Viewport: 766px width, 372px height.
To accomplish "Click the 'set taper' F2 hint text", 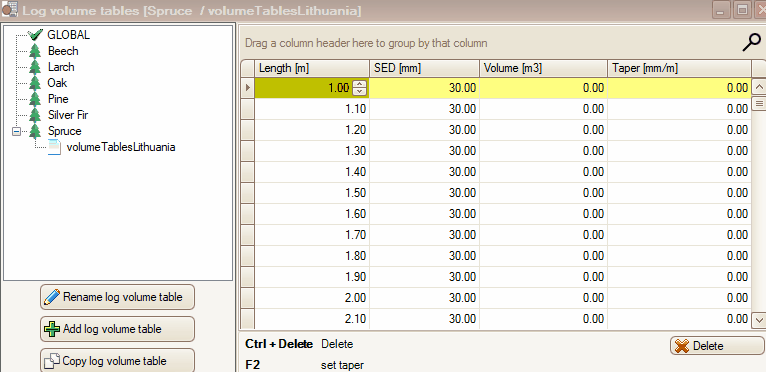I will click(342, 365).
